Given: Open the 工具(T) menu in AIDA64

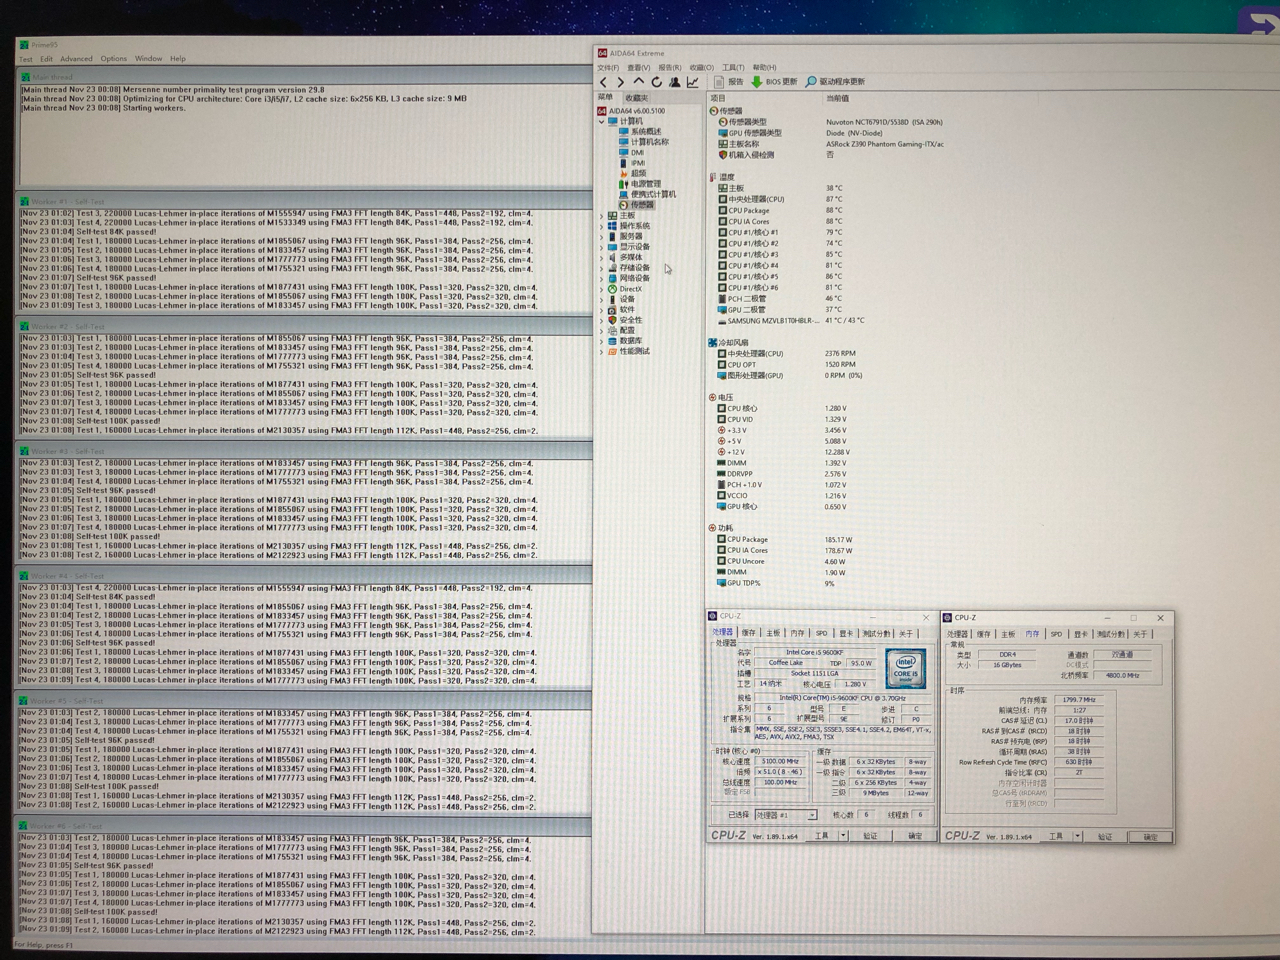Looking at the screenshot, I should pos(733,68).
